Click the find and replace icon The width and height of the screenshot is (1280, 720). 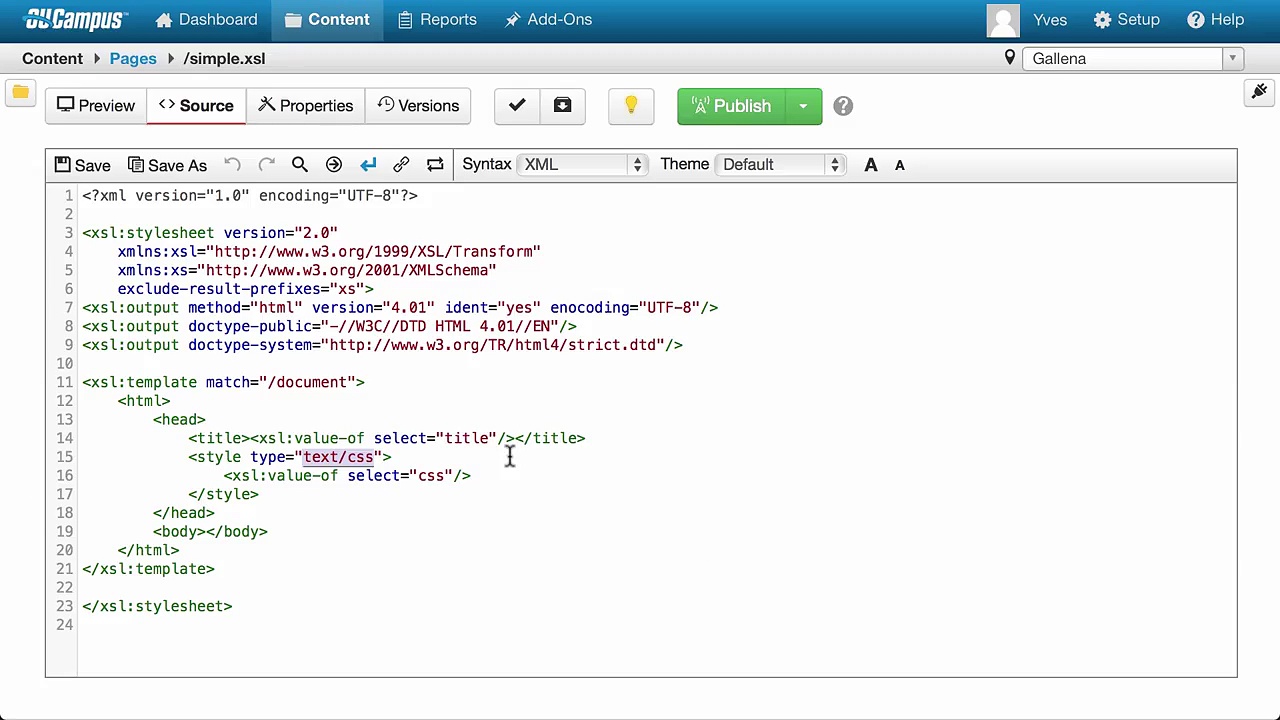pos(435,165)
